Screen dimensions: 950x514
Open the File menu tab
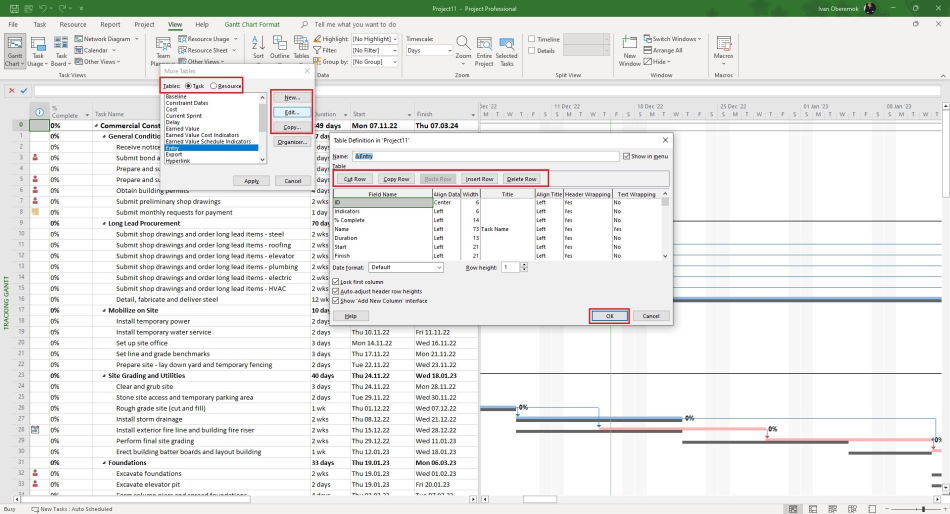pos(13,24)
